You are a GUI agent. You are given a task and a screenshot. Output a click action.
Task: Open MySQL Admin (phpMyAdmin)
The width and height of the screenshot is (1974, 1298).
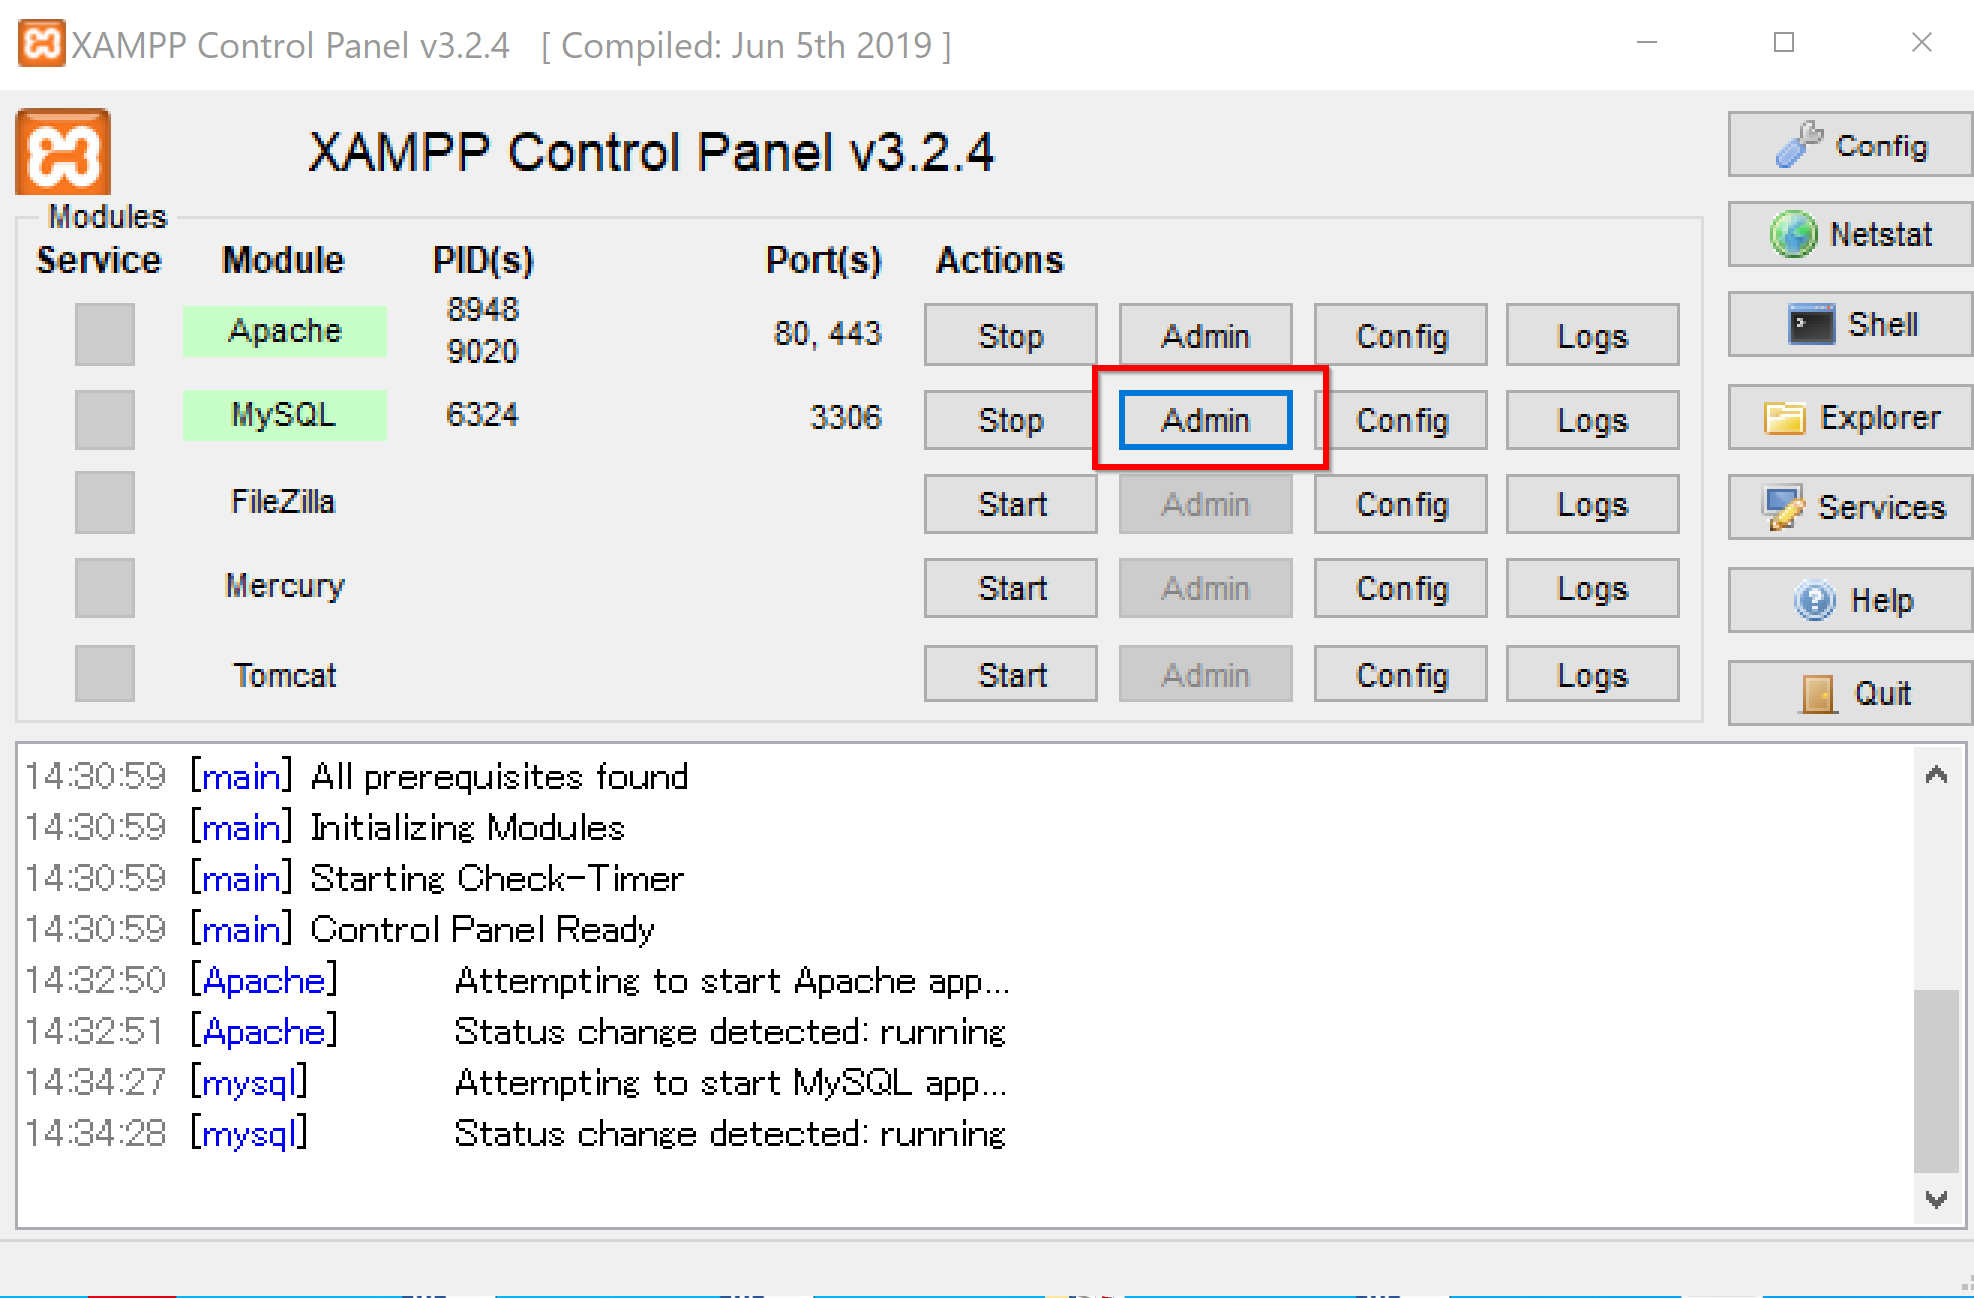[x=1206, y=420]
